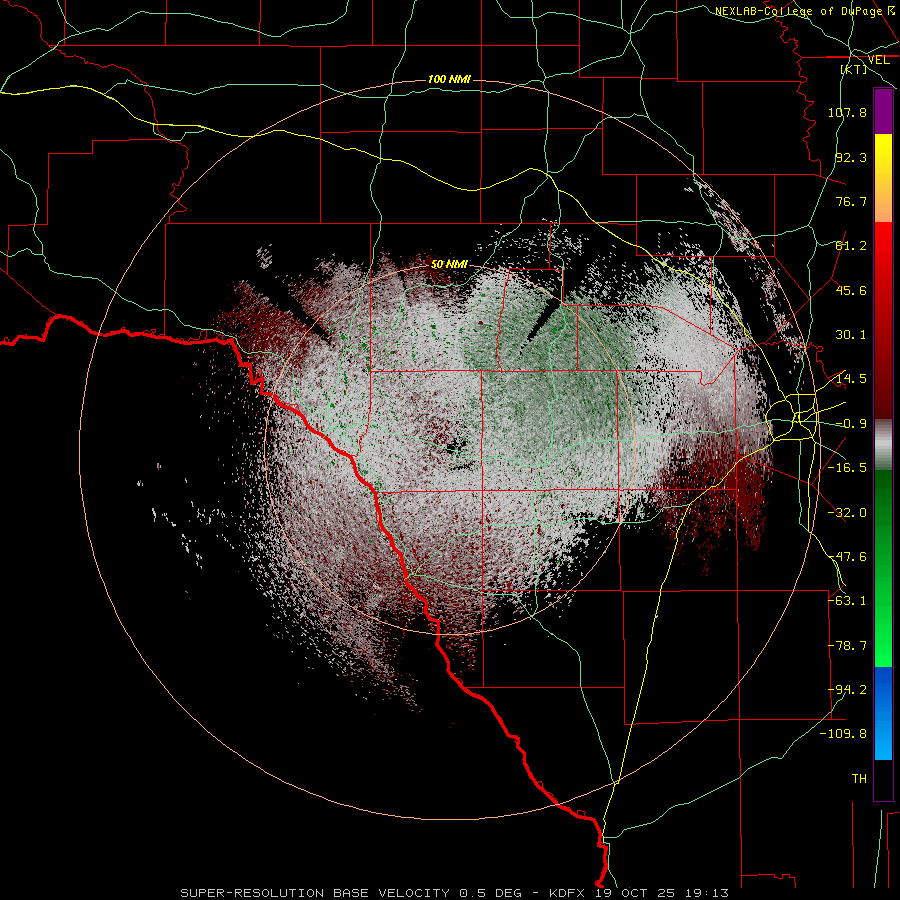Click the yellow-orange segment of the color bar
Viewport: 900px width, 900px height.
tap(883, 178)
